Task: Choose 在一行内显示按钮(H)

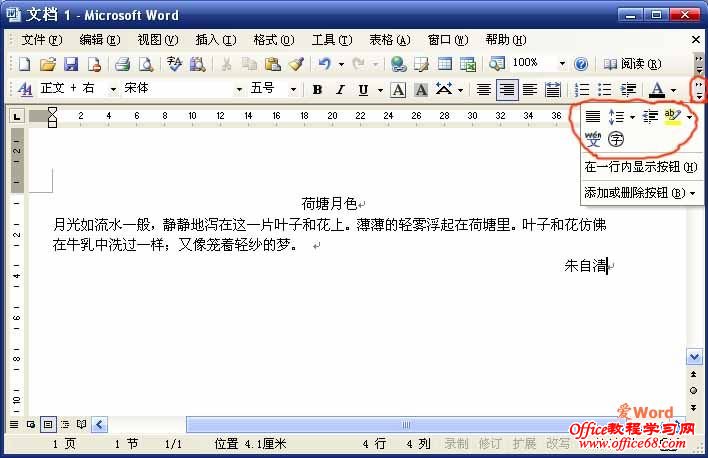Action: click(x=641, y=167)
